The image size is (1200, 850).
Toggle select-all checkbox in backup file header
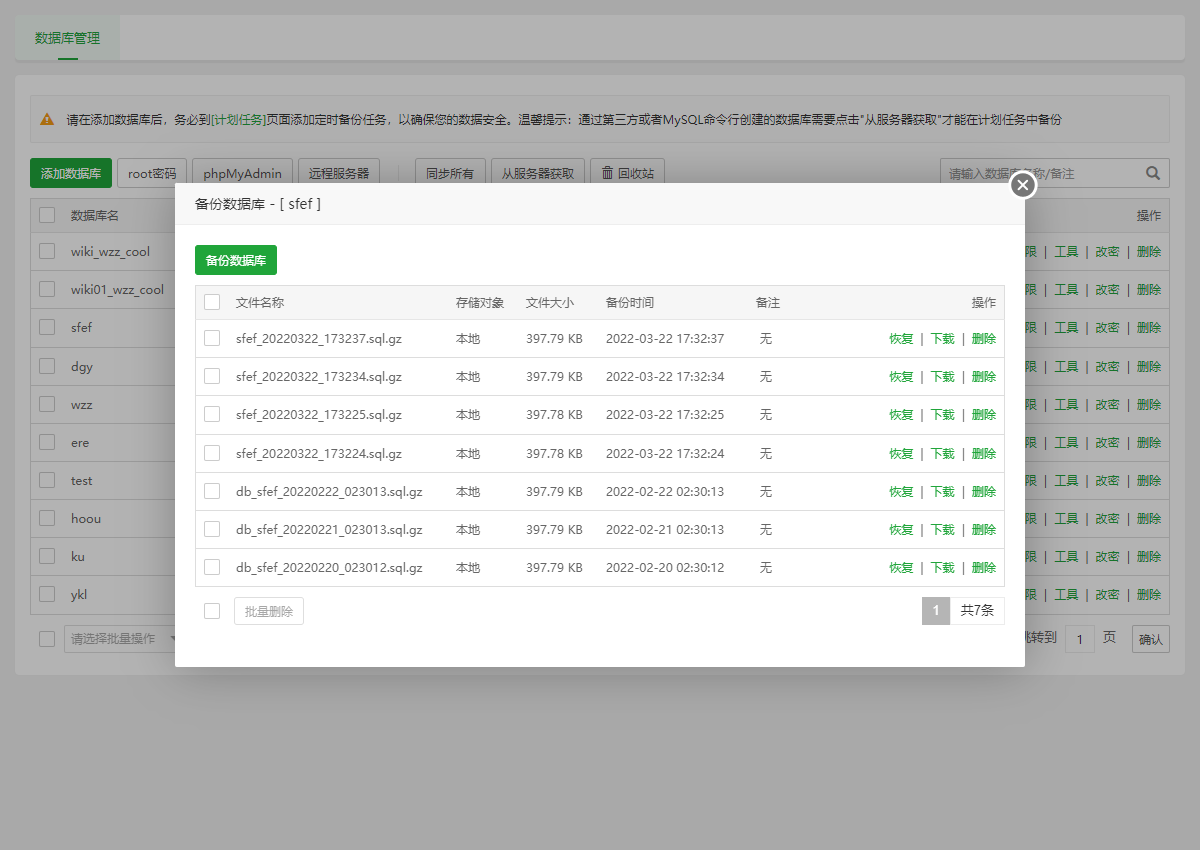pos(212,302)
